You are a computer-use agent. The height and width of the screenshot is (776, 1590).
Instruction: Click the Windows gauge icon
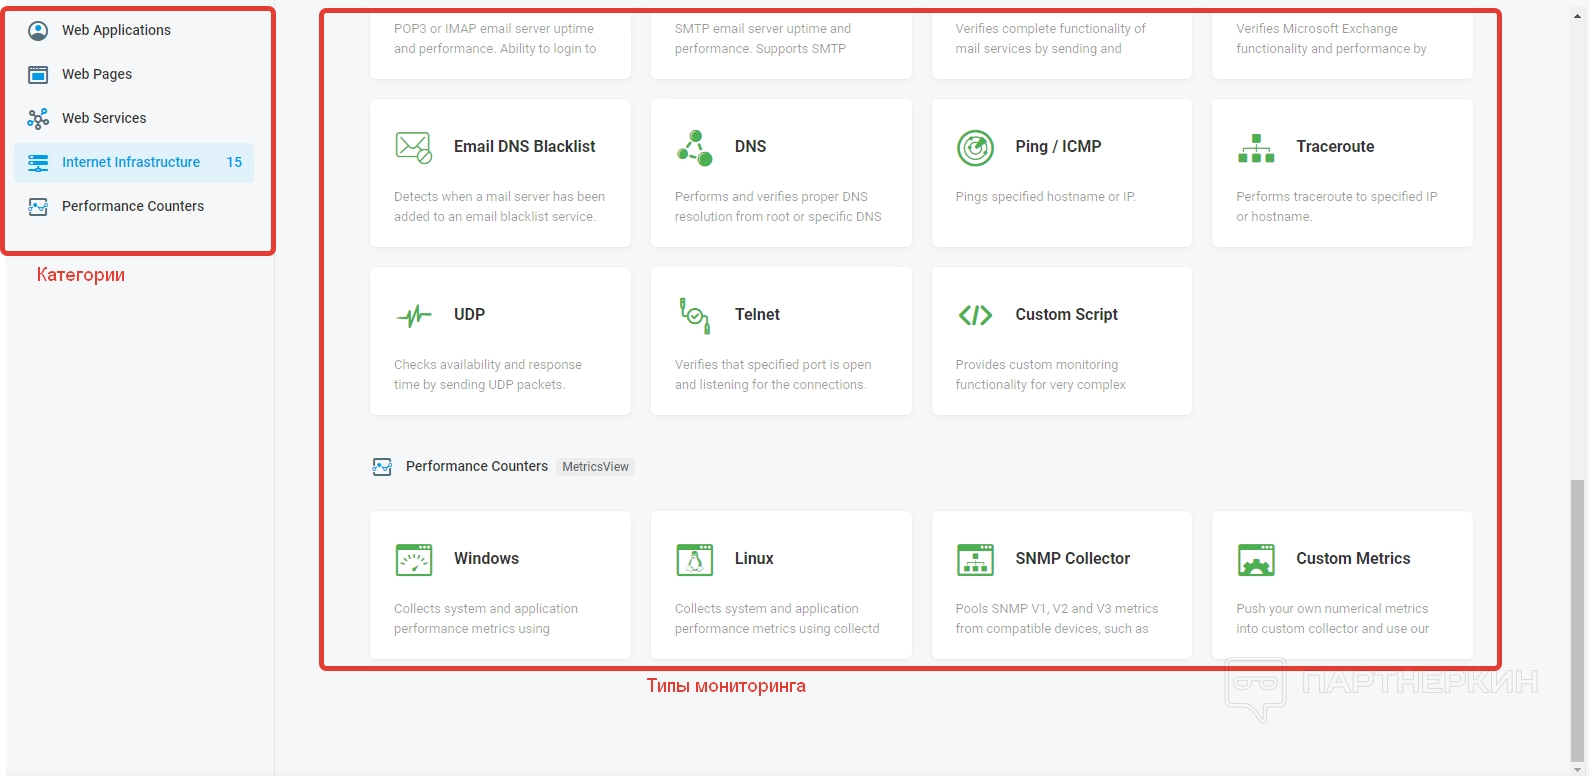click(413, 560)
